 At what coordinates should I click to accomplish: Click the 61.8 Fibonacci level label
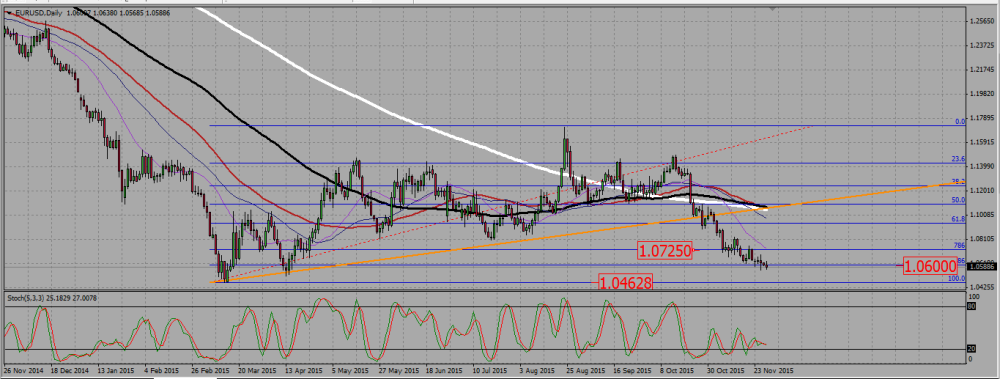pyautogui.click(x=958, y=219)
